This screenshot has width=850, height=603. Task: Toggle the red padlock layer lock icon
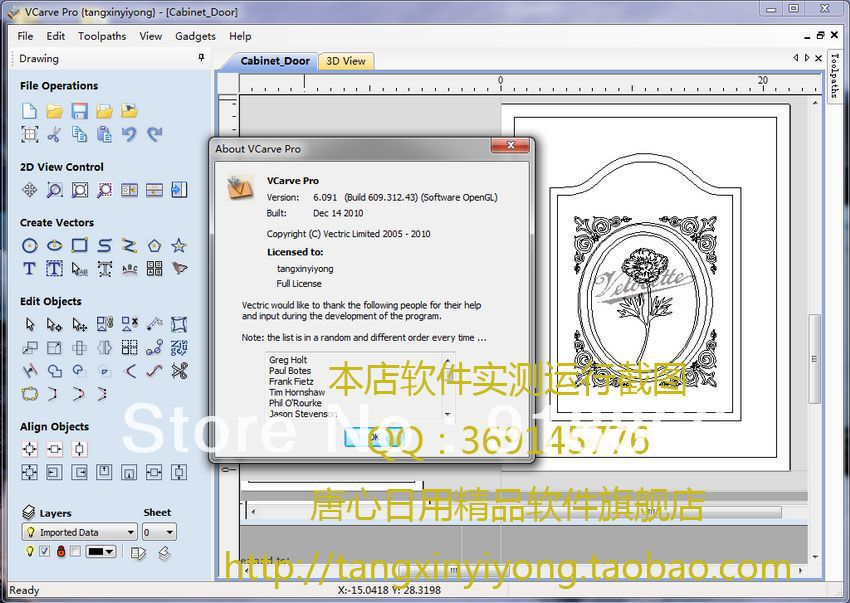(61, 551)
